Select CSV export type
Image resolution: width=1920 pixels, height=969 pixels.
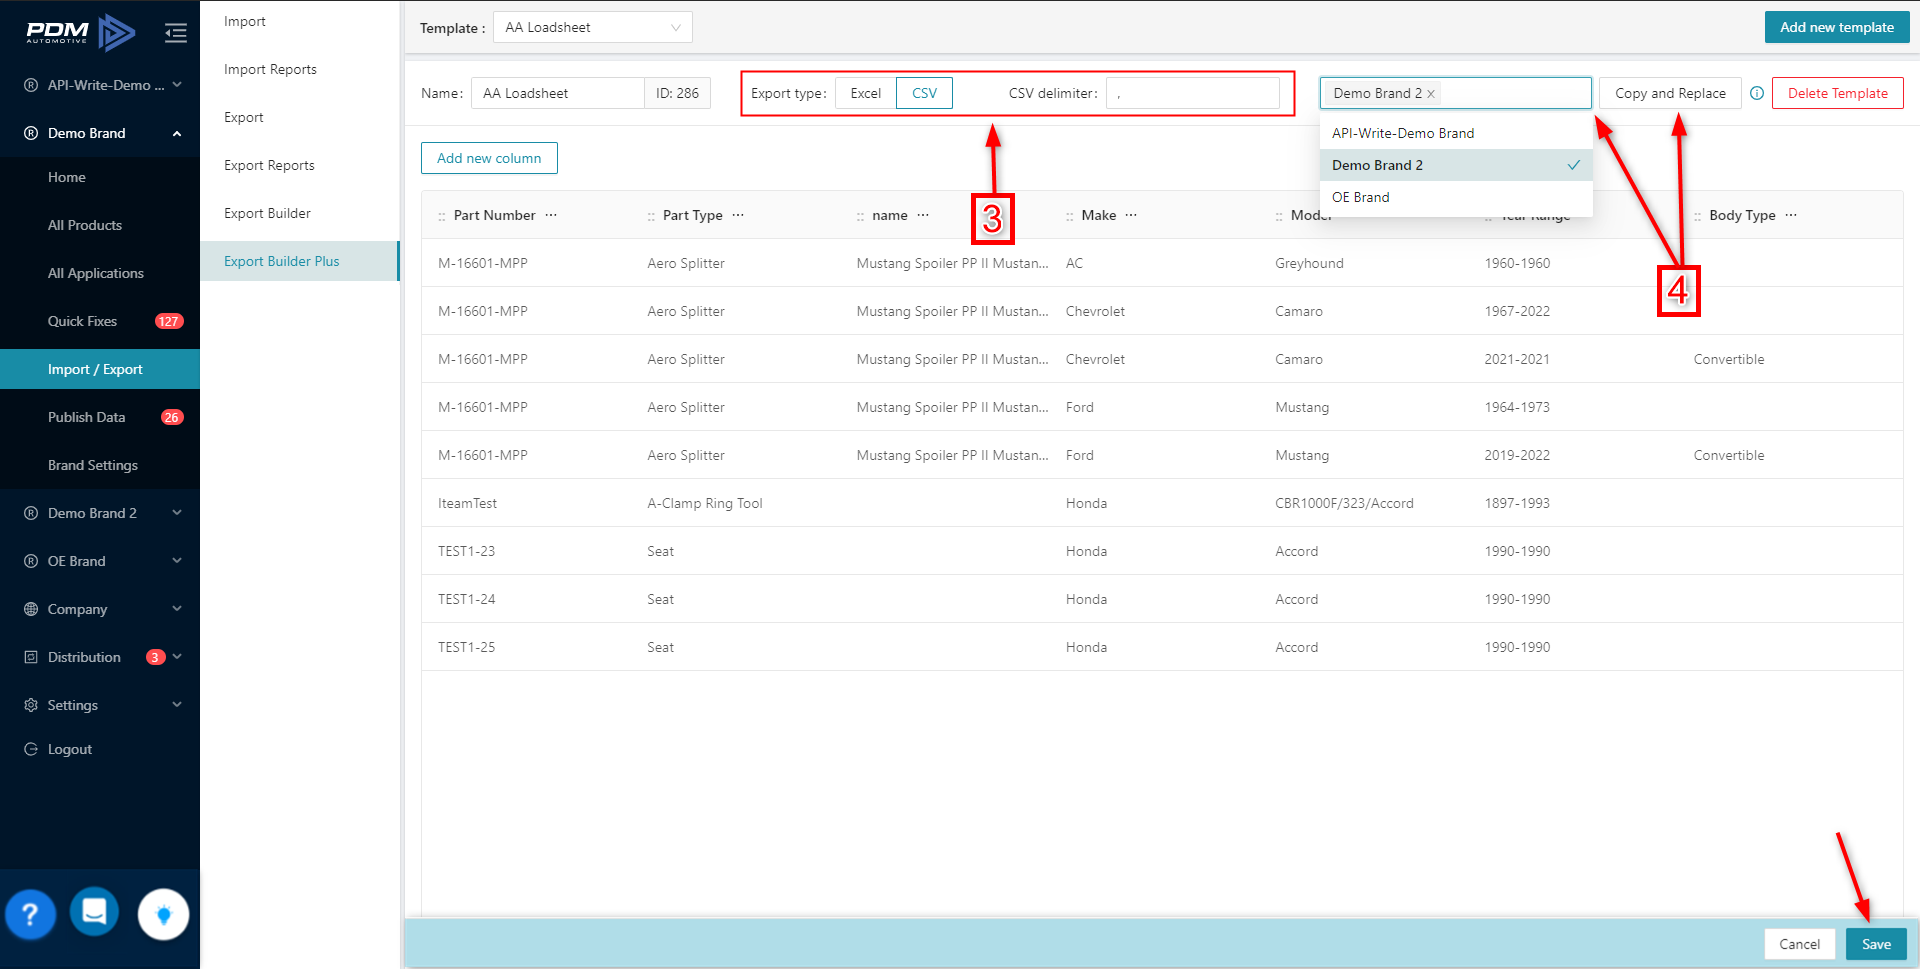(924, 93)
